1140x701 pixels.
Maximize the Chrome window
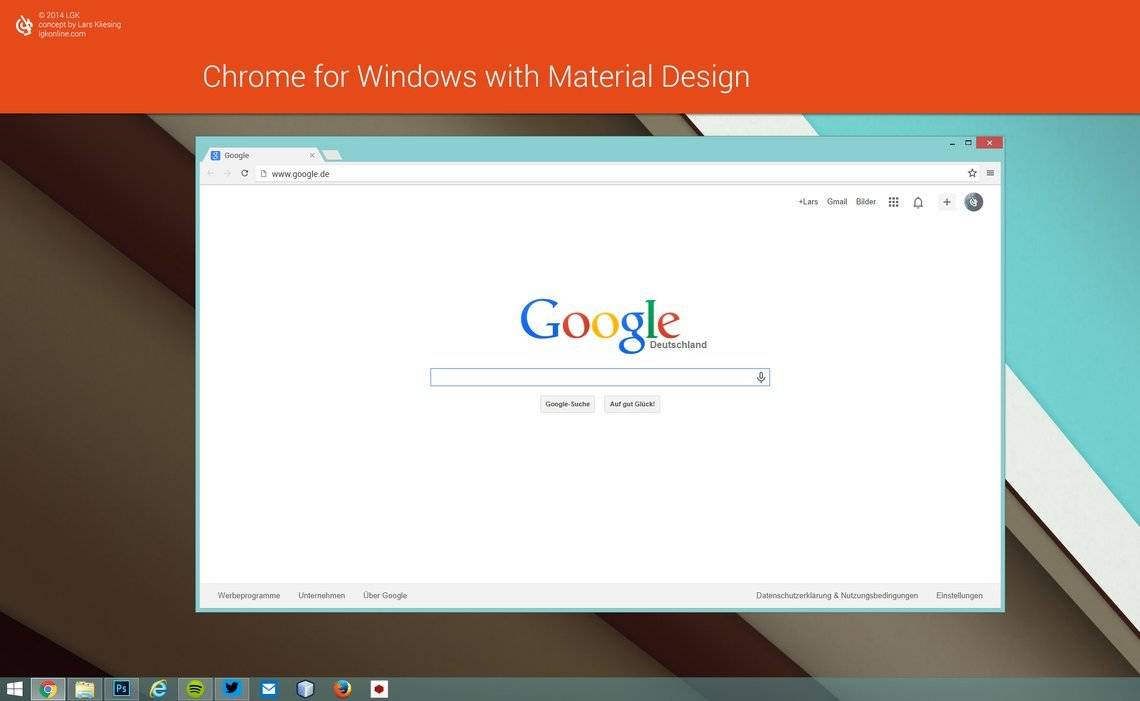968,143
